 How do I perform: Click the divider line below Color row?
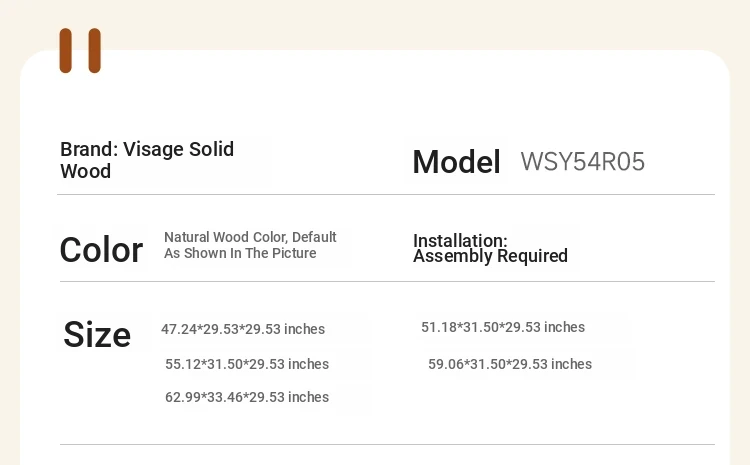pos(387,282)
